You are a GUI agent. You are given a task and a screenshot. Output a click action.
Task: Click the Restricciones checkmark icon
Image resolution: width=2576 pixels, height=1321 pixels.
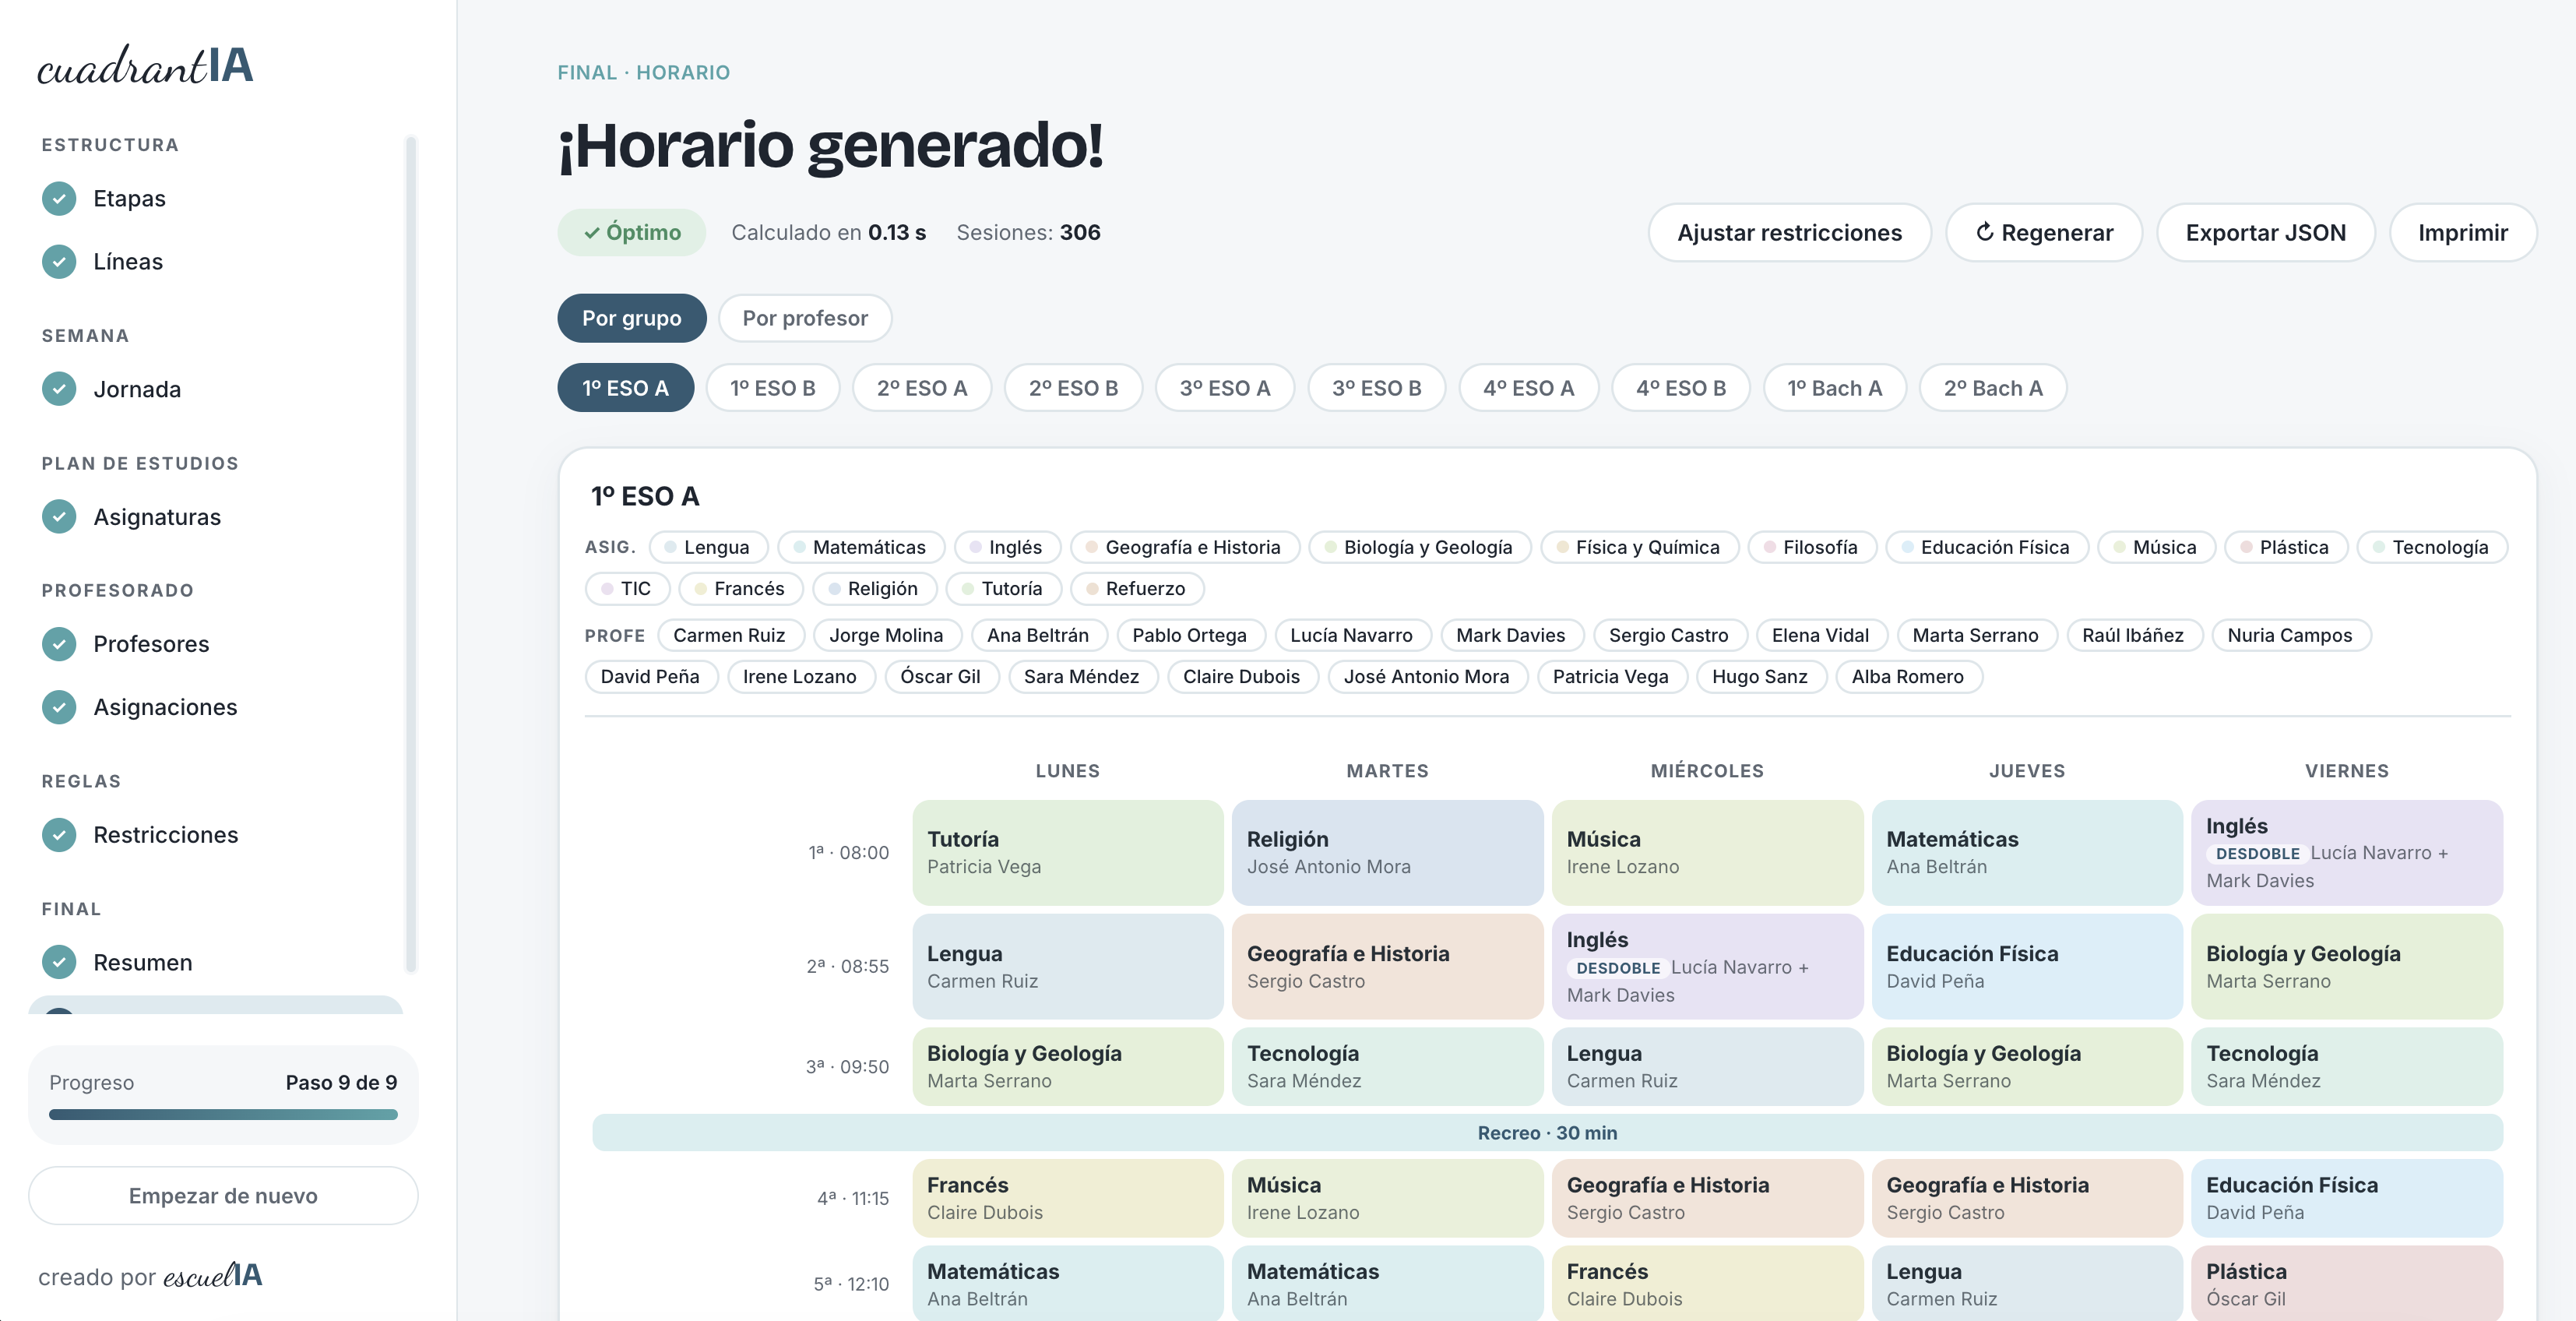pos(59,835)
